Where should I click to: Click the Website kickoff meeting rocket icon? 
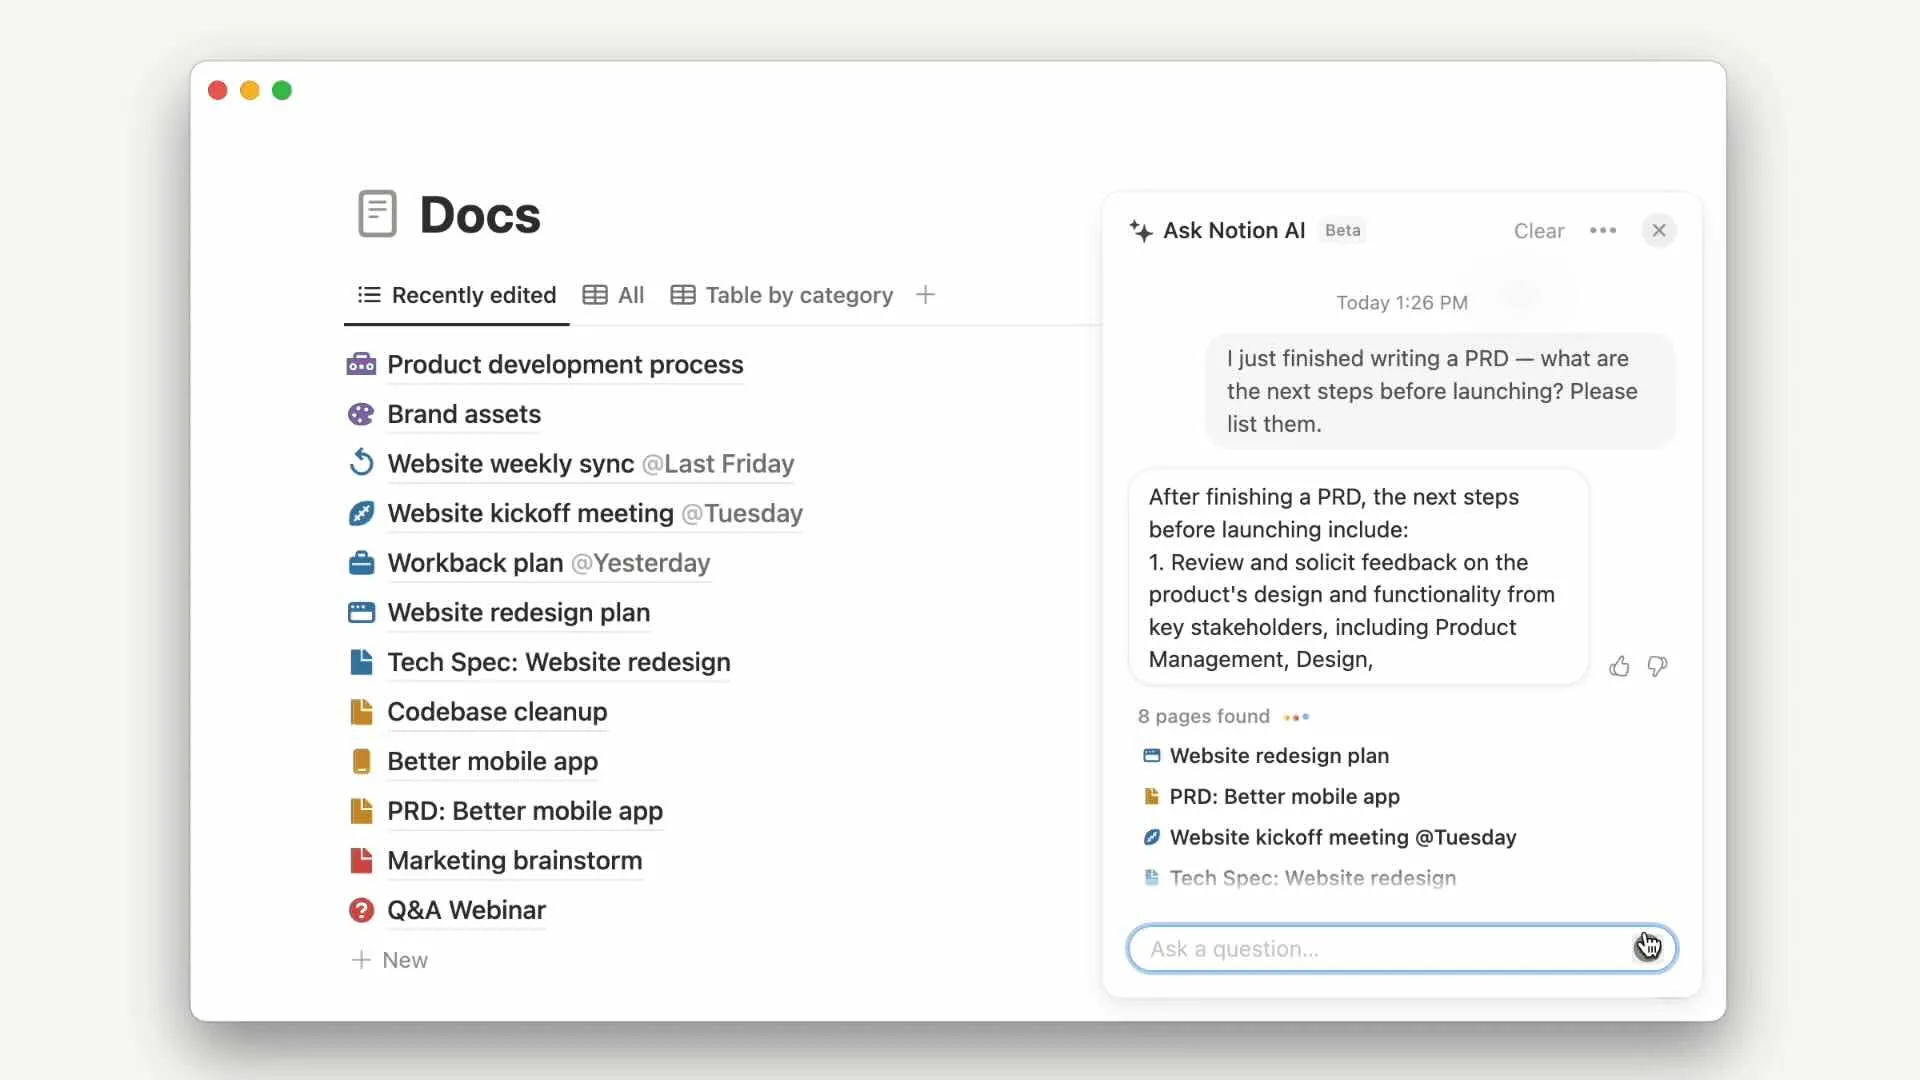(x=361, y=513)
